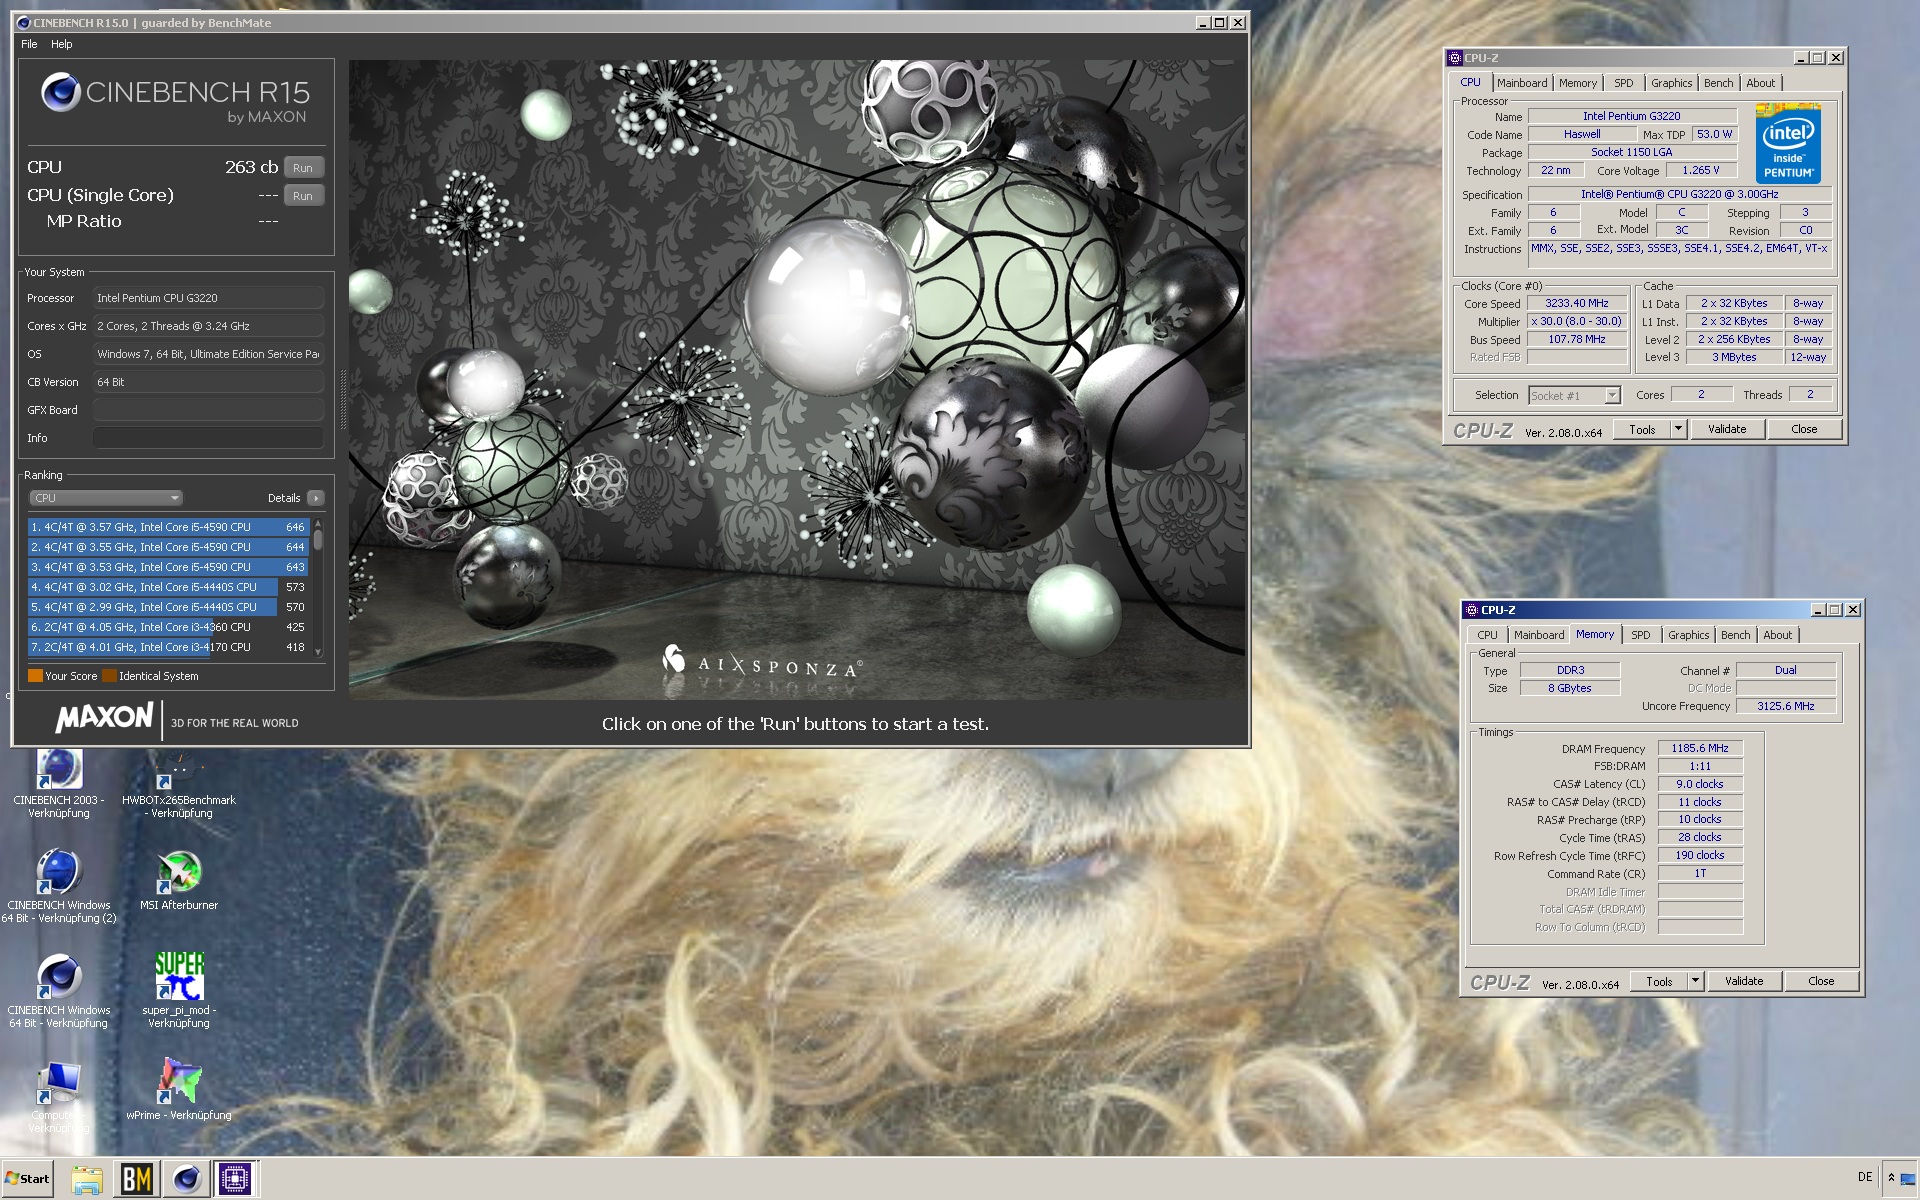Expand Tools dropdown arrow in lower CPU-Z
Viewport: 1920px width, 1200px height.
click(x=1696, y=981)
